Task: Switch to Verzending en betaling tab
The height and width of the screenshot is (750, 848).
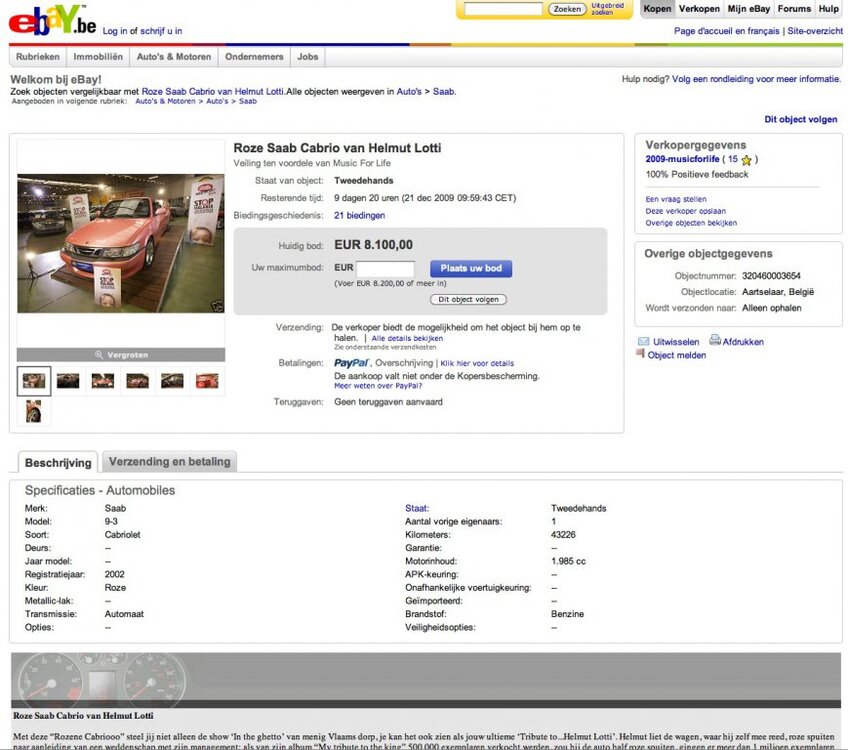Action: [x=169, y=461]
